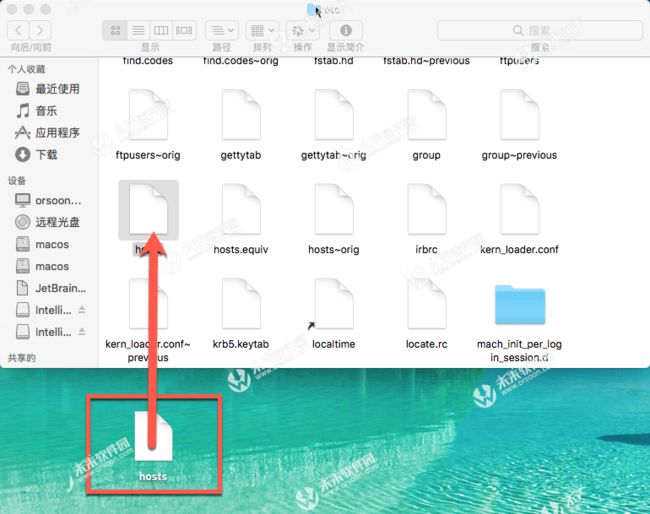The height and width of the screenshot is (514, 650).
Task: Select the group file icon
Action: (427, 115)
